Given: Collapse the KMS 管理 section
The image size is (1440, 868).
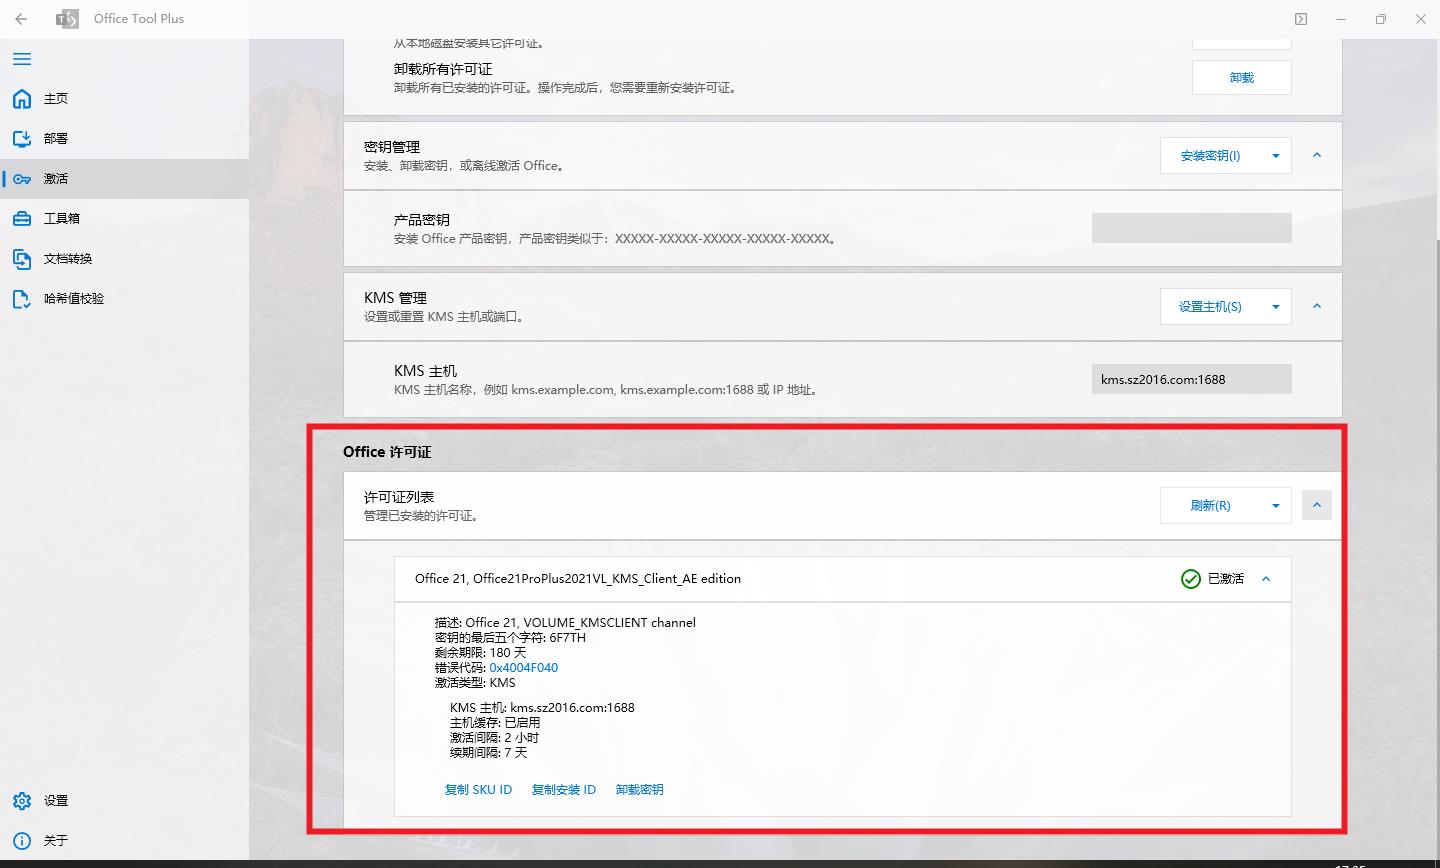Looking at the screenshot, I should pos(1316,306).
